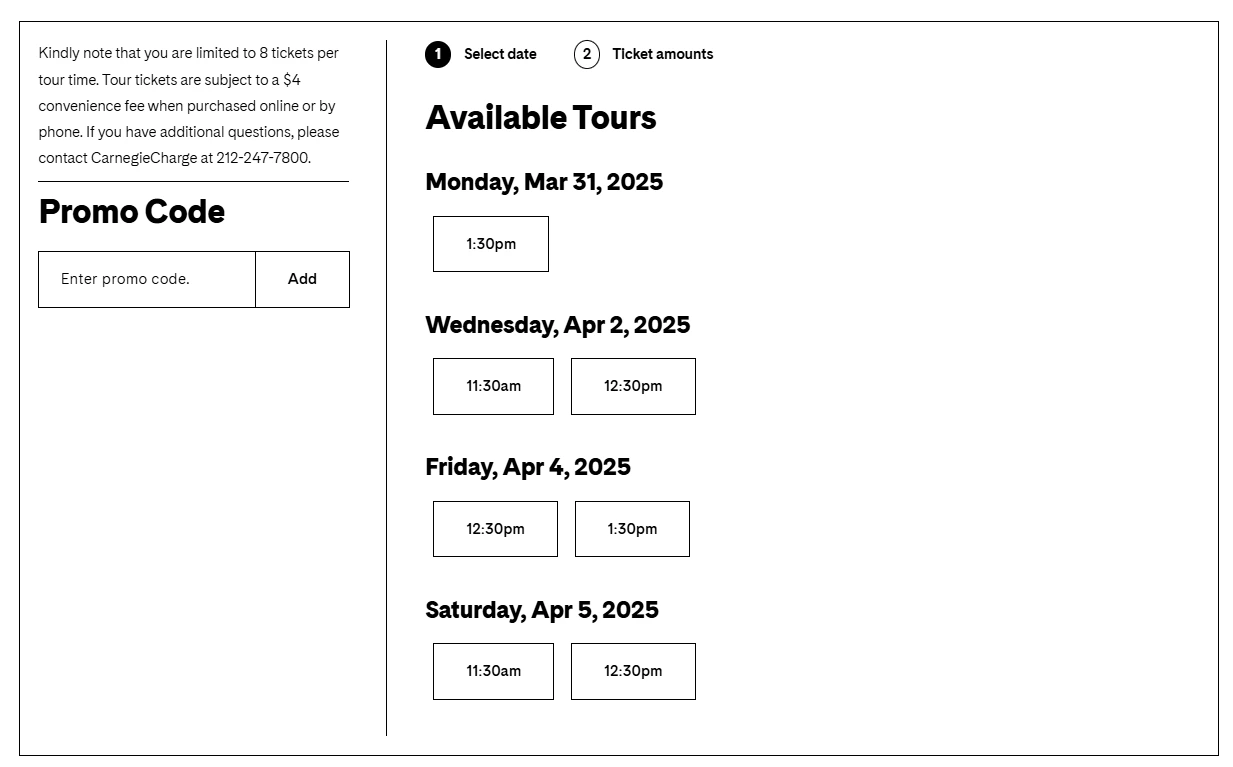Screen dimensions: 1233x767
Task: Click the step 1 circle icon
Action: tap(437, 54)
